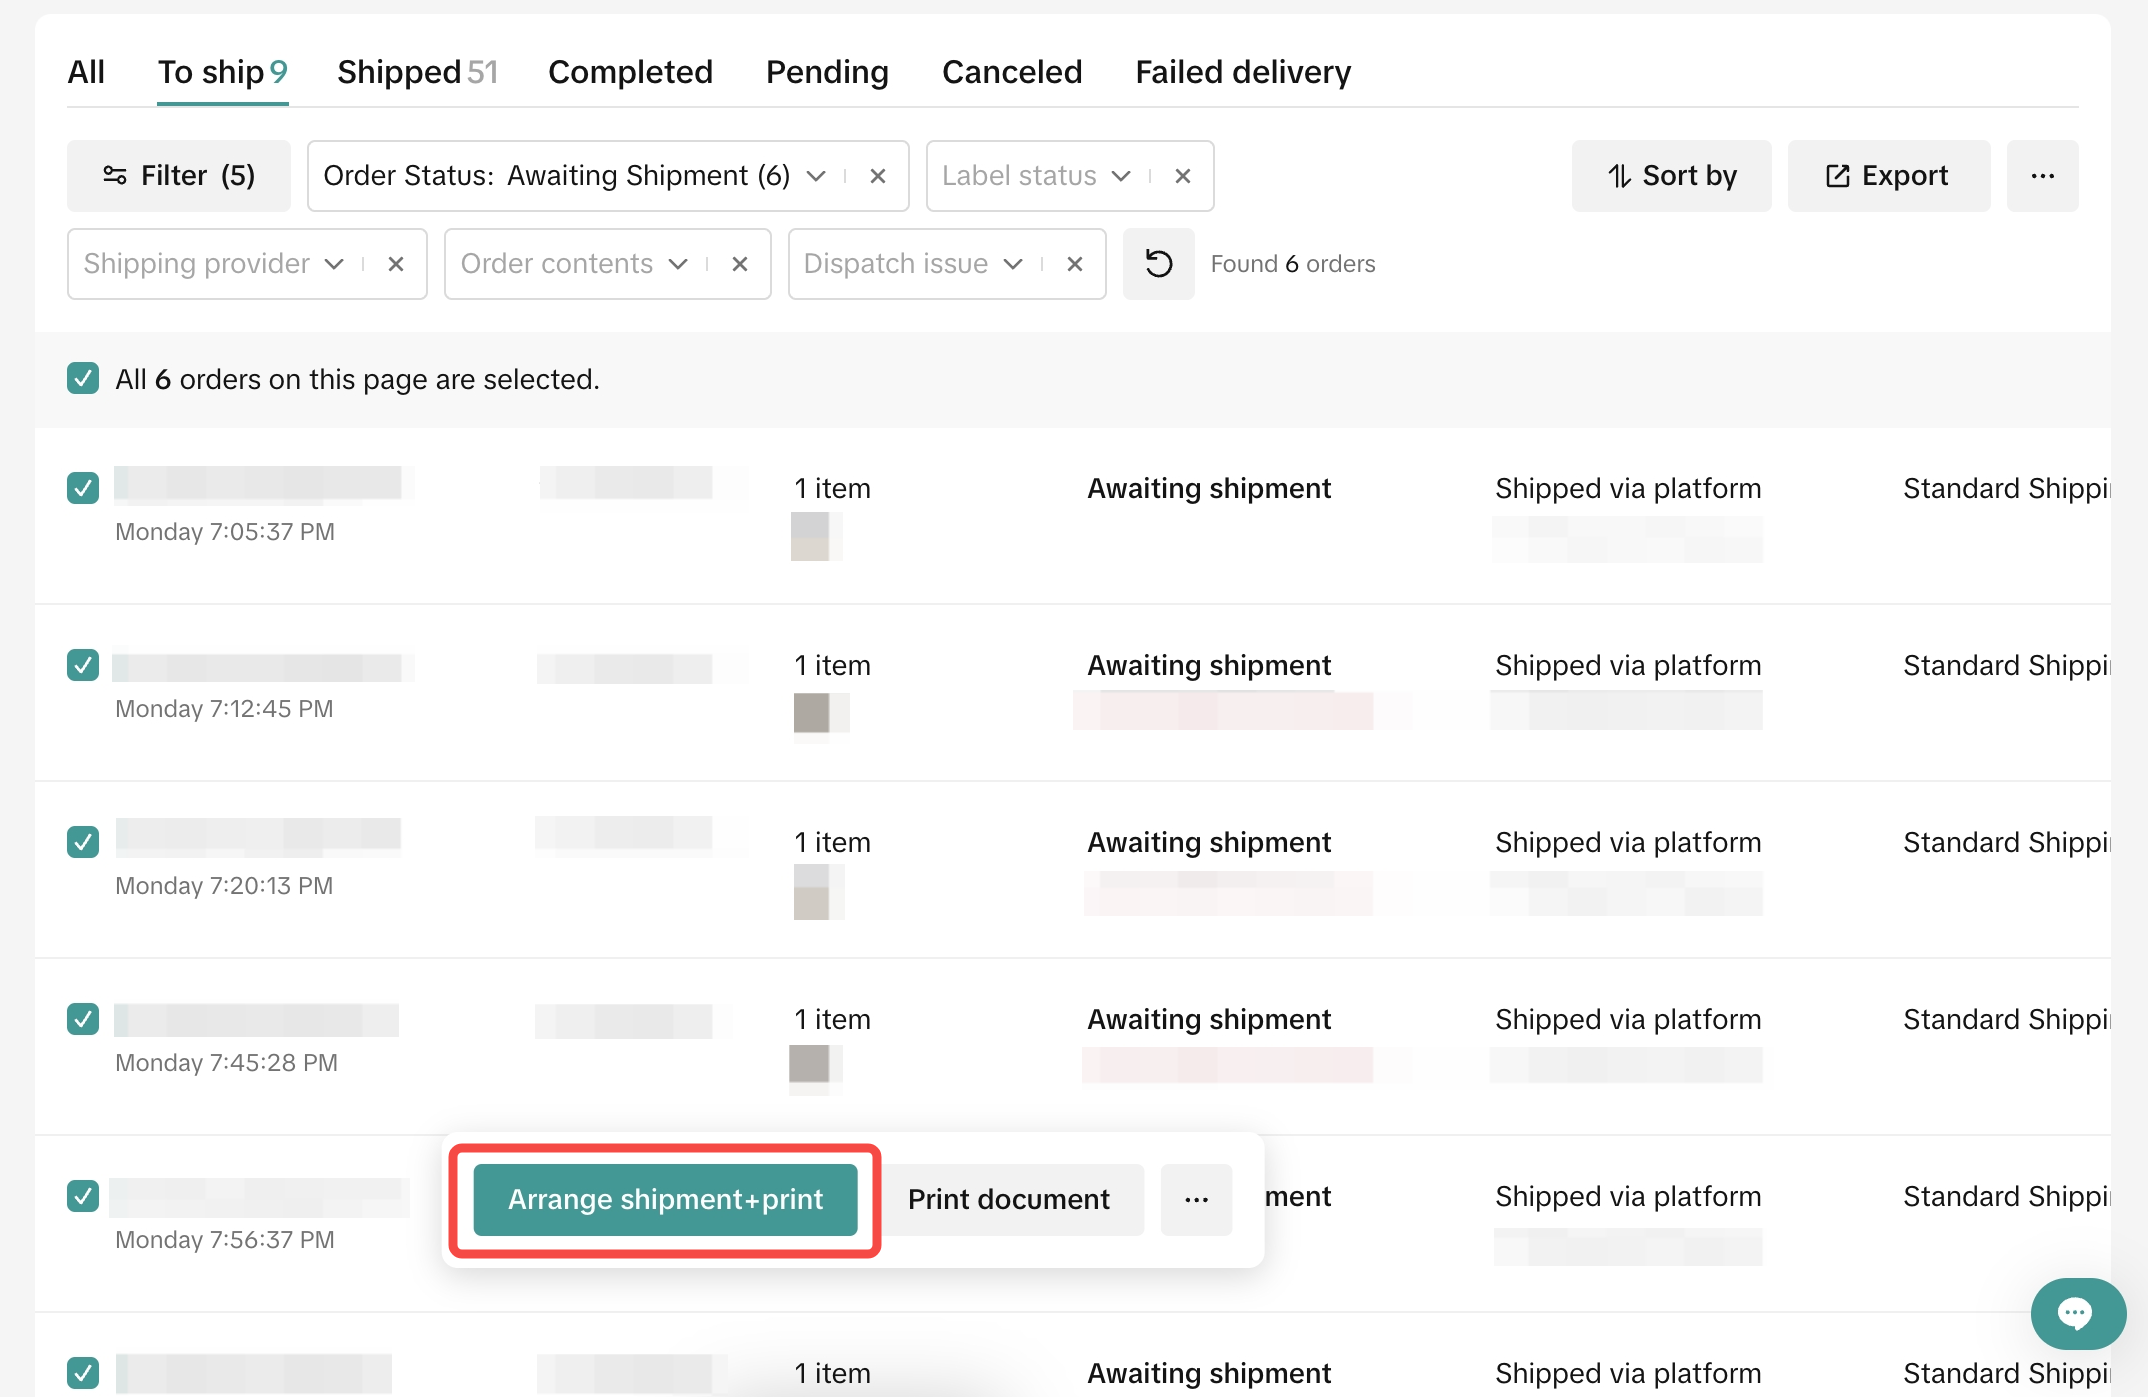Open the top-right more options ellipsis
Screen dimensions: 2148x1397
(x=2042, y=176)
